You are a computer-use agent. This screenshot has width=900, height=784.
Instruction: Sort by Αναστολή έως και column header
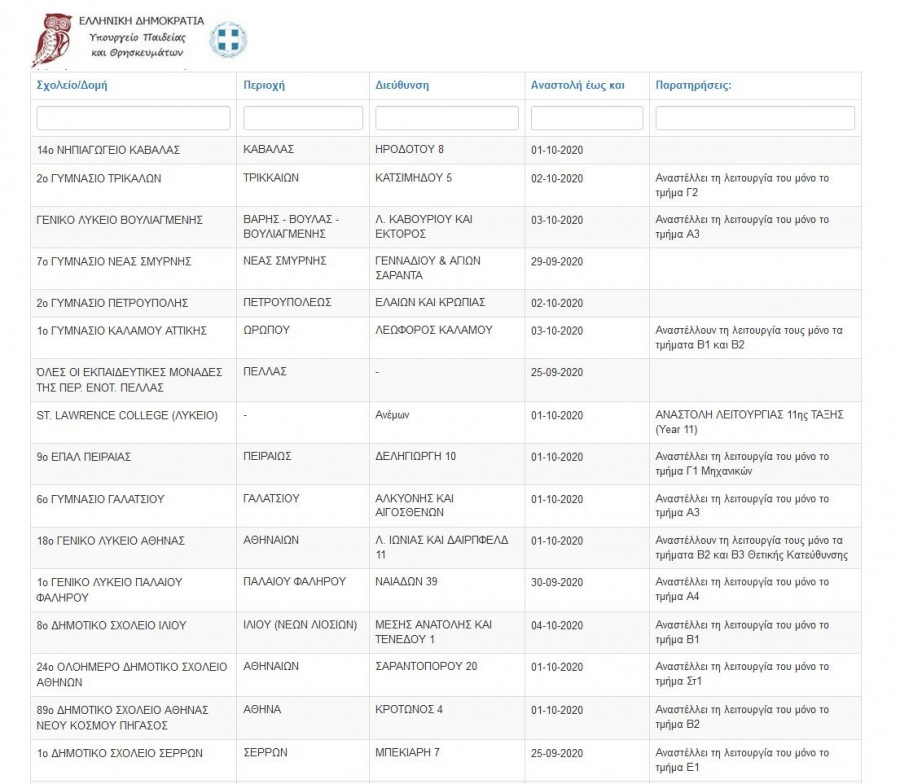tap(577, 85)
